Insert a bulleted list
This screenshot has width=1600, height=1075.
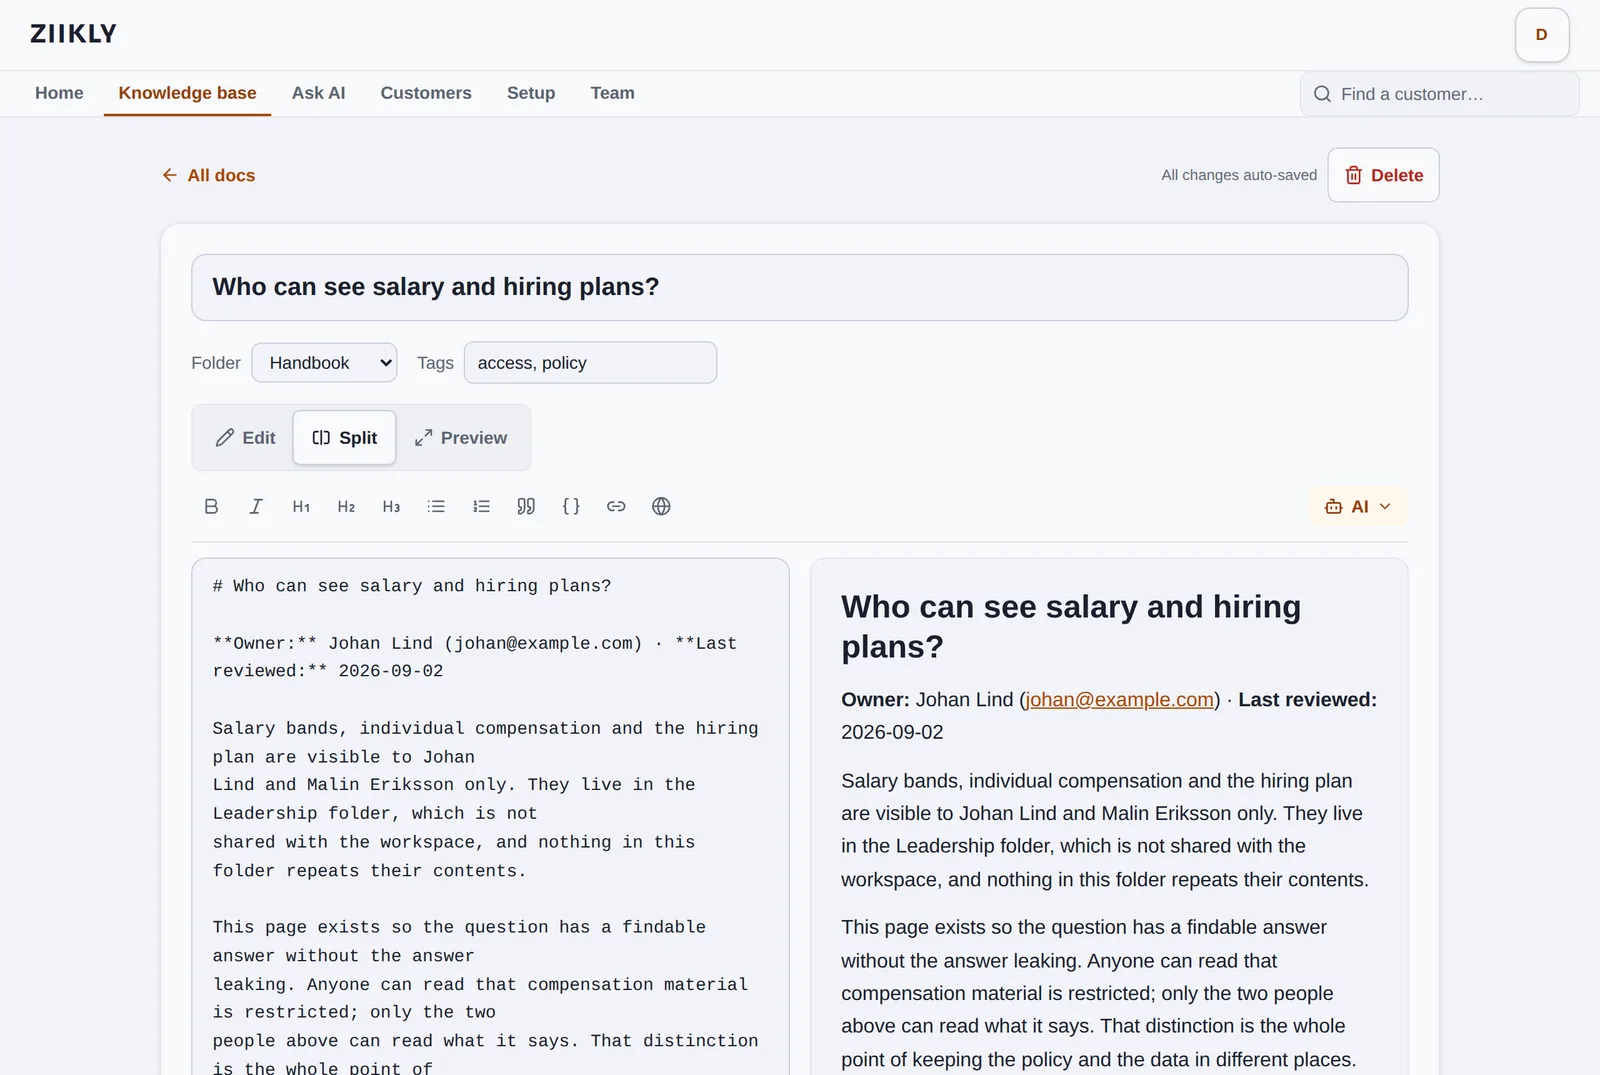pos(436,506)
